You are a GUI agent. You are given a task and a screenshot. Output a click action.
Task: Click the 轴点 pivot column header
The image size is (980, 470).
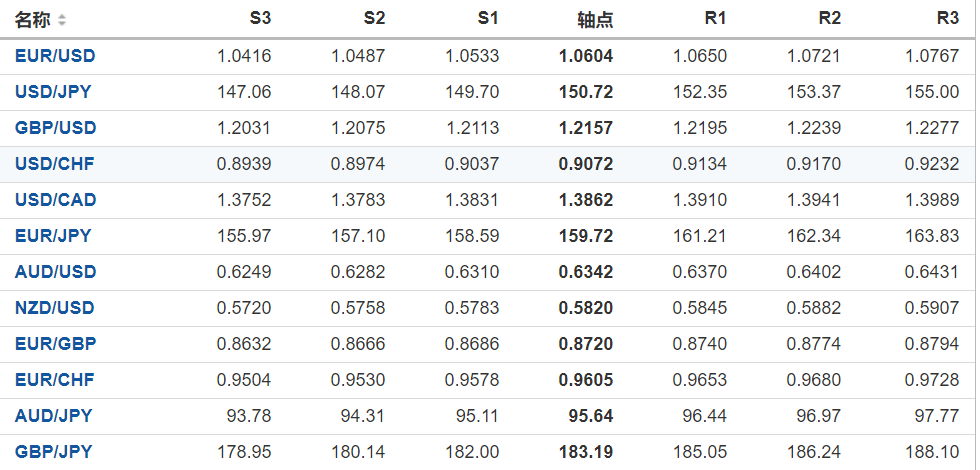[595, 20]
